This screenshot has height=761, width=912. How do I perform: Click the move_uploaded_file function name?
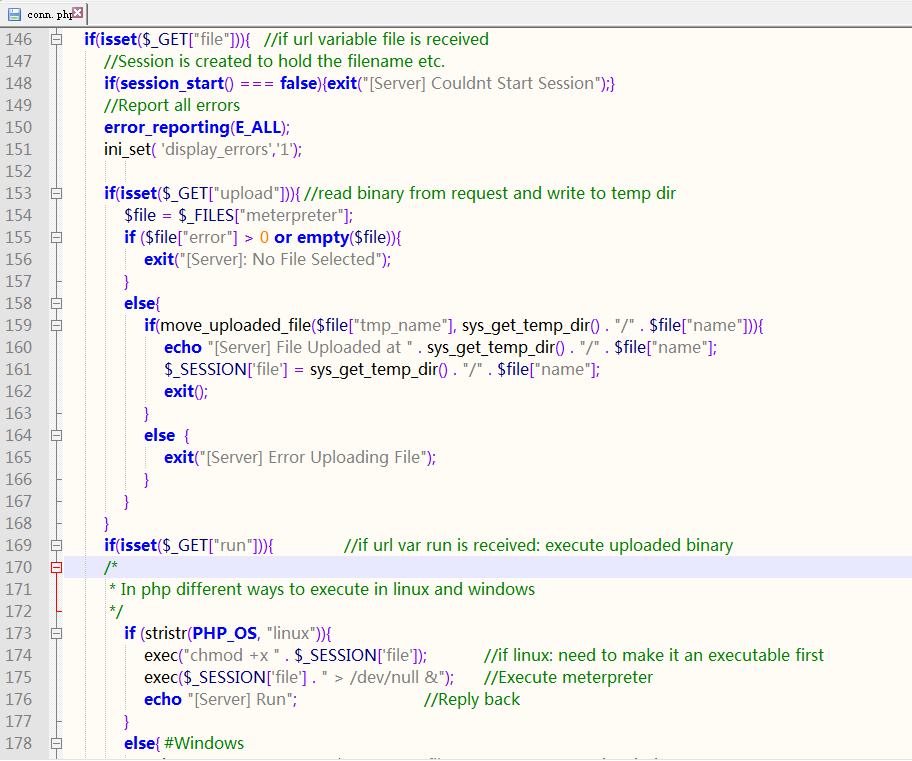click(x=236, y=326)
